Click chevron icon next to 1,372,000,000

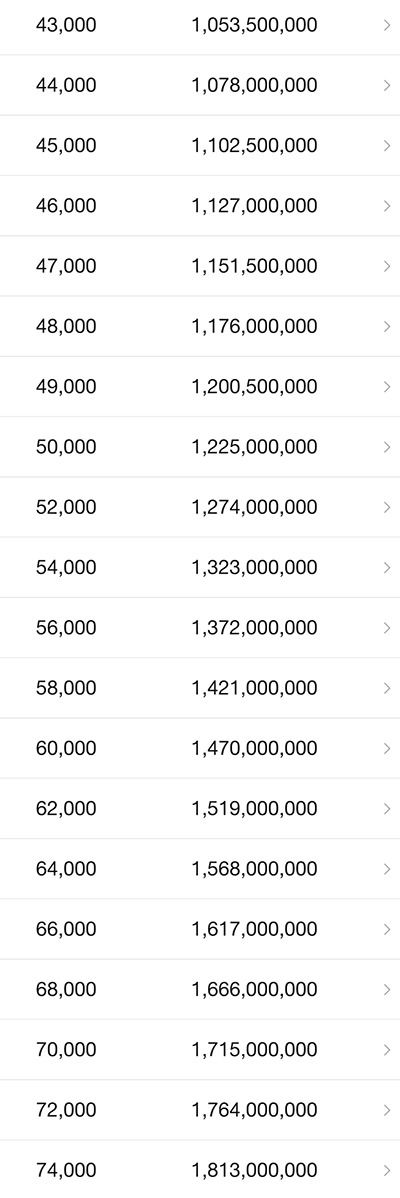(387, 628)
